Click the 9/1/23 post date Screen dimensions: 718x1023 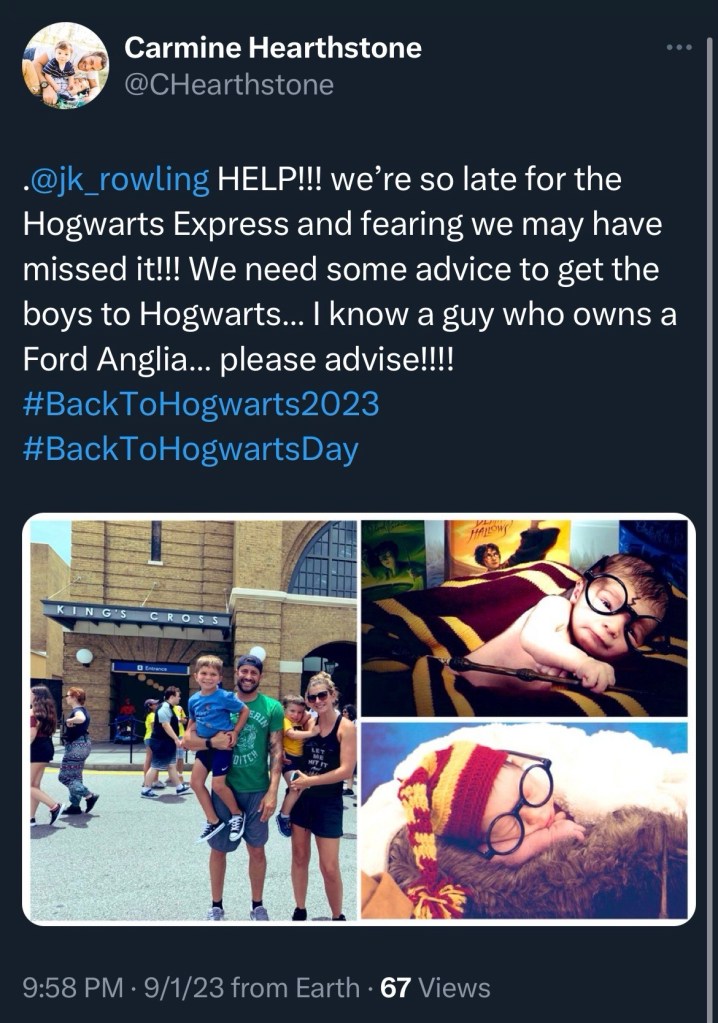pyautogui.click(x=183, y=988)
